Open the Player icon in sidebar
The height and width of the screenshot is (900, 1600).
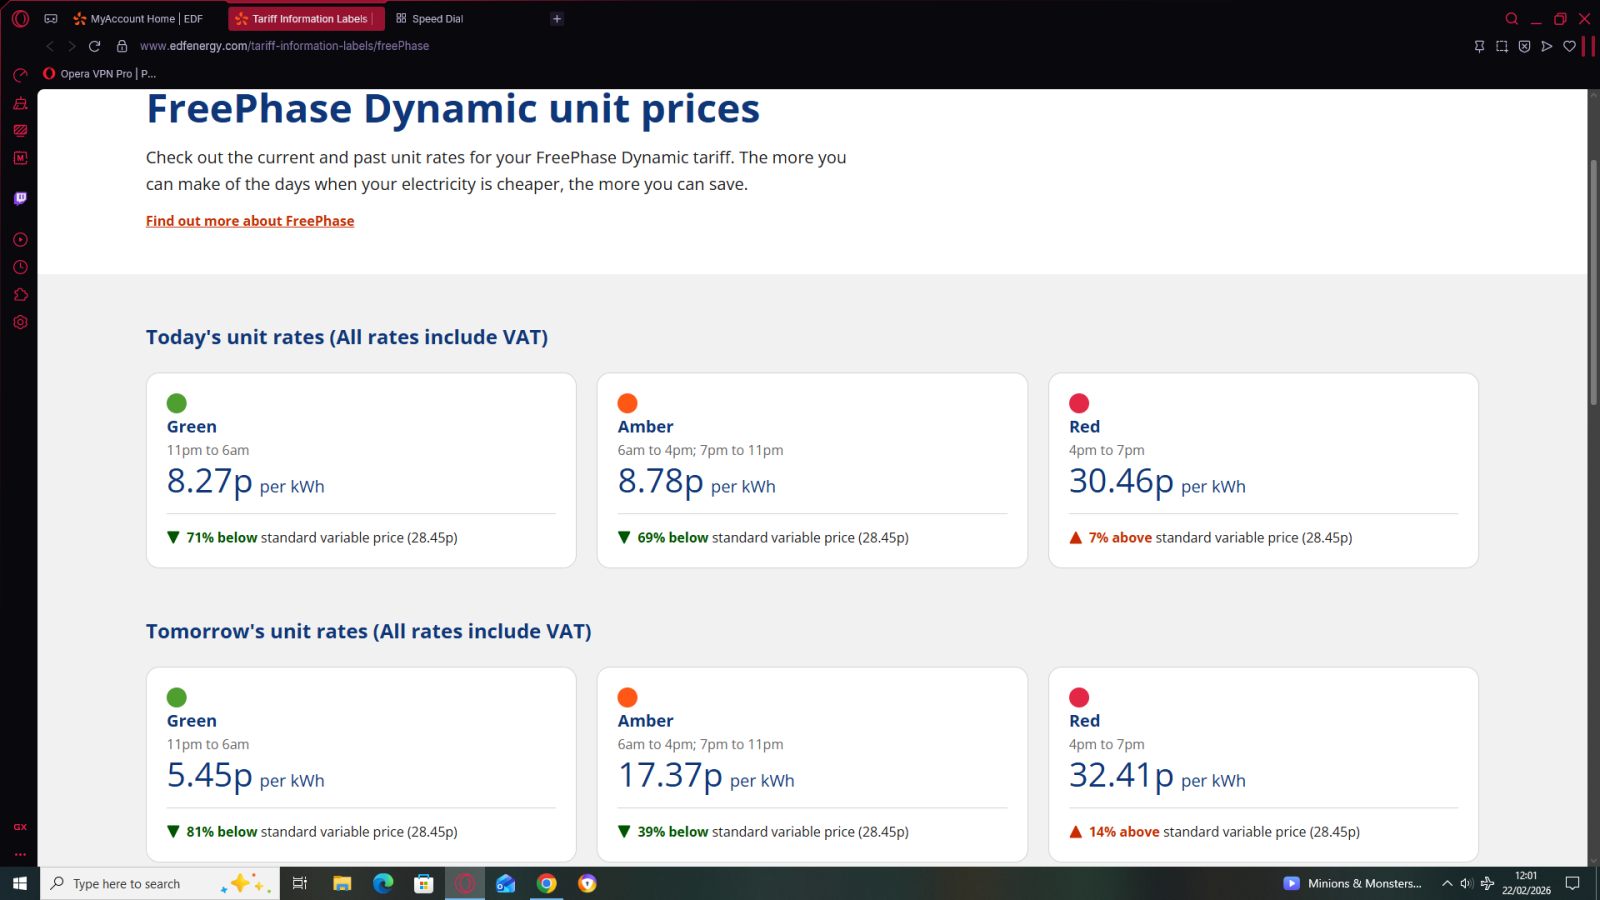coord(20,240)
